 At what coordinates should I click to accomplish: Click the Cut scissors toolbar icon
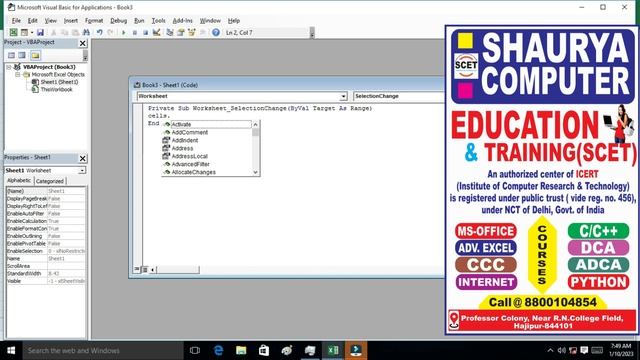pos(53,32)
